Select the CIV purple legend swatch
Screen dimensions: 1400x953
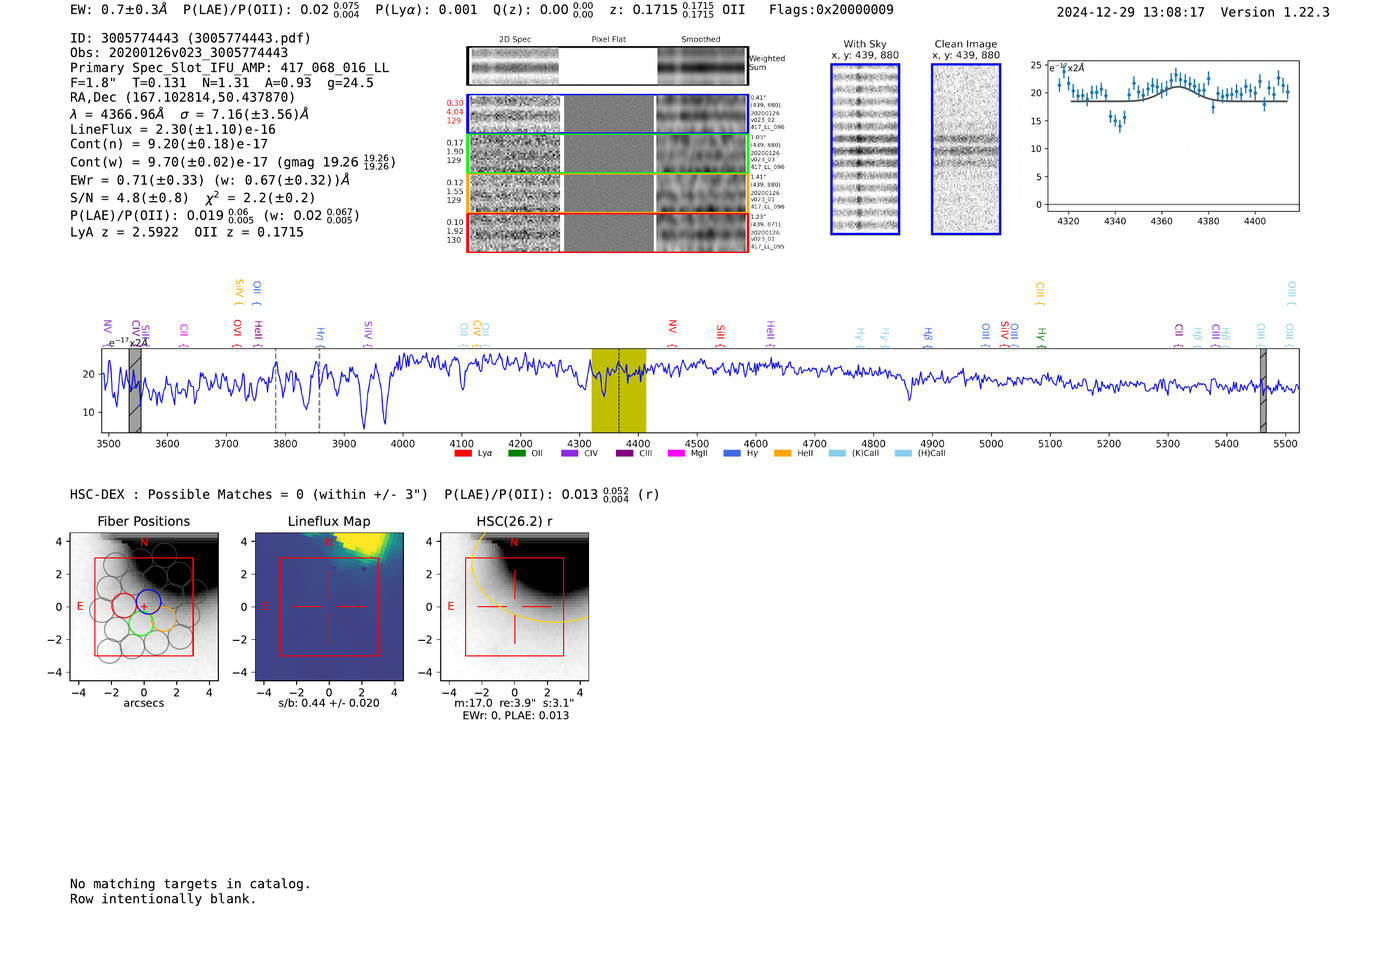click(570, 453)
